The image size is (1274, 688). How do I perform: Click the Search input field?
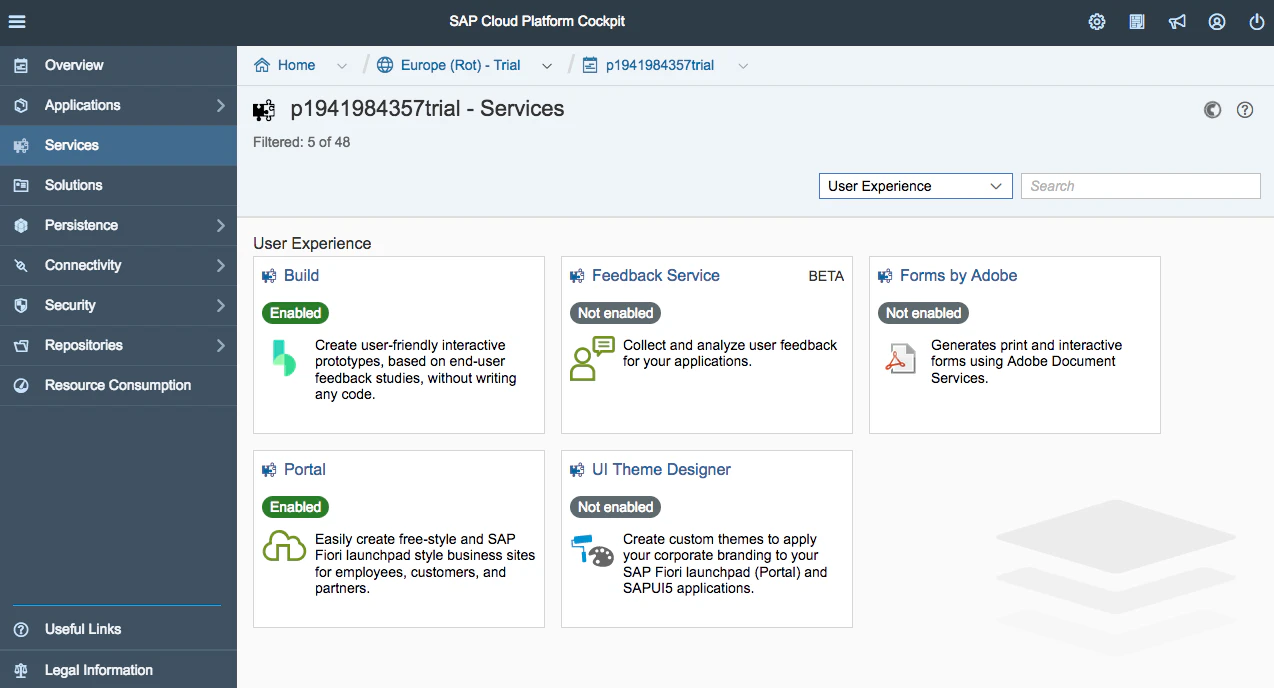coord(1140,185)
